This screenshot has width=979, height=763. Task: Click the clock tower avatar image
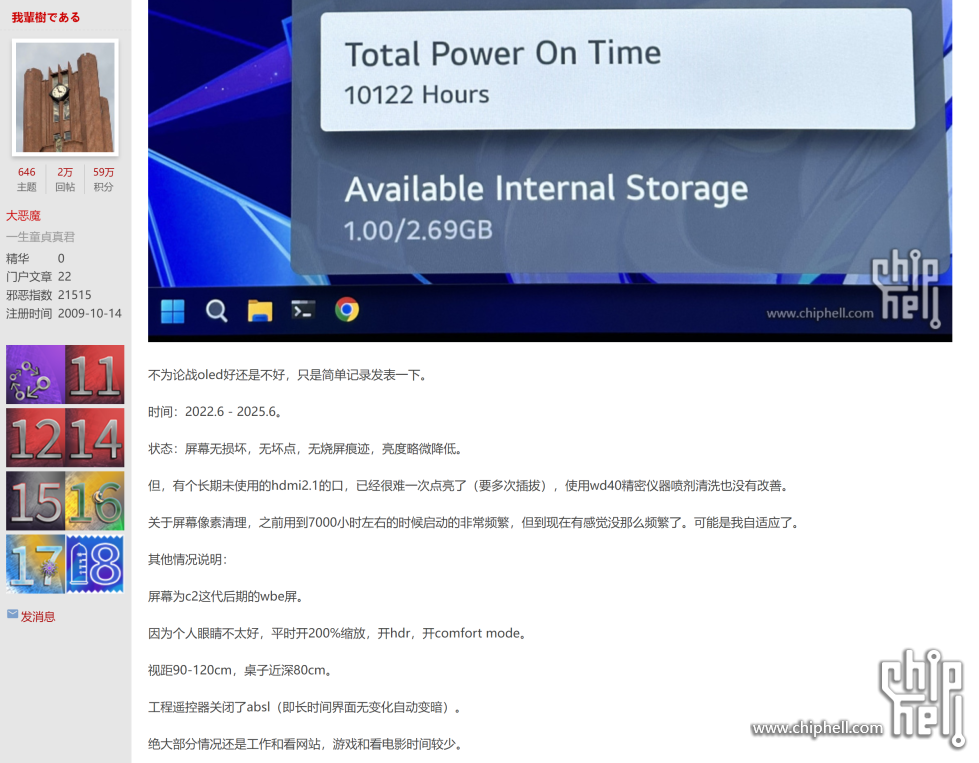65,97
